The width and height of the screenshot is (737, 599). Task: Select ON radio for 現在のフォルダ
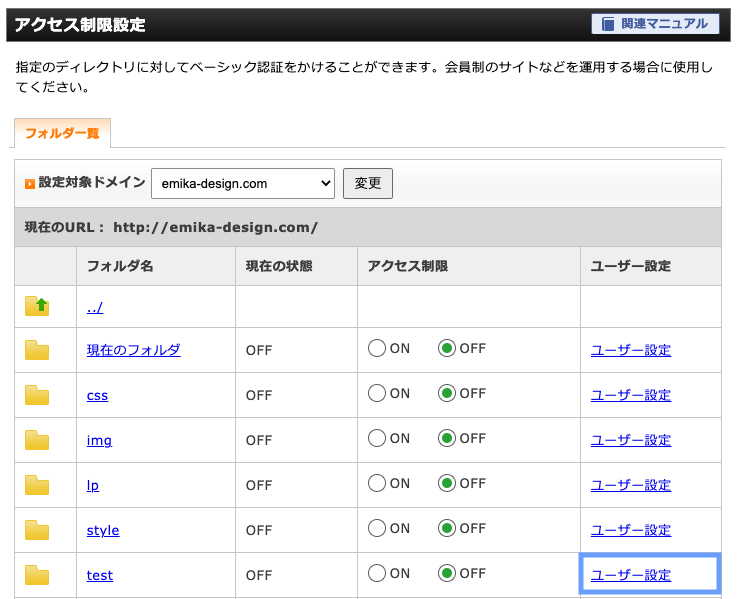point(377,348)
